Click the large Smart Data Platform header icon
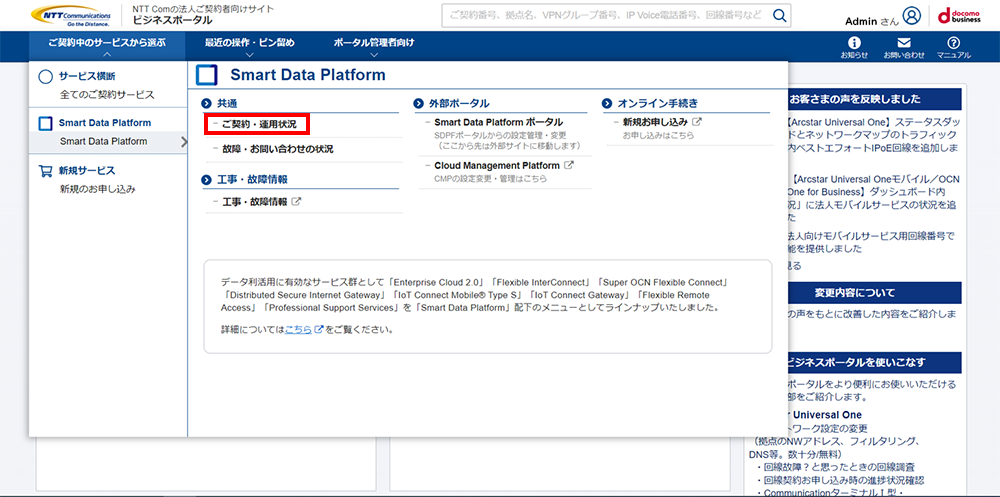1000x497 pixels. coord(207,75)
